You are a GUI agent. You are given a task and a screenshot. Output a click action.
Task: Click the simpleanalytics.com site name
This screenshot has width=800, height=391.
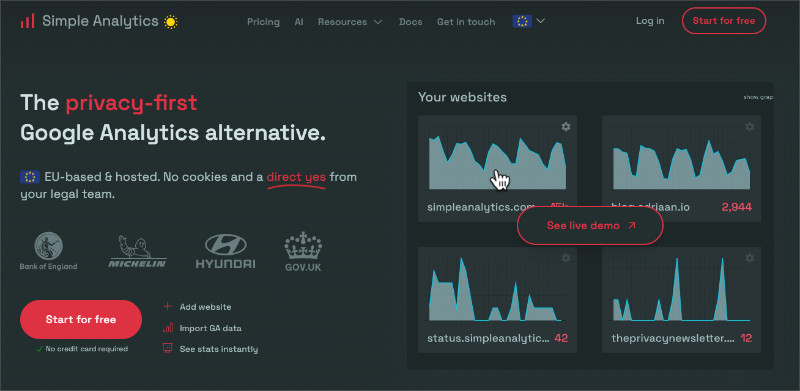(481, 207)
